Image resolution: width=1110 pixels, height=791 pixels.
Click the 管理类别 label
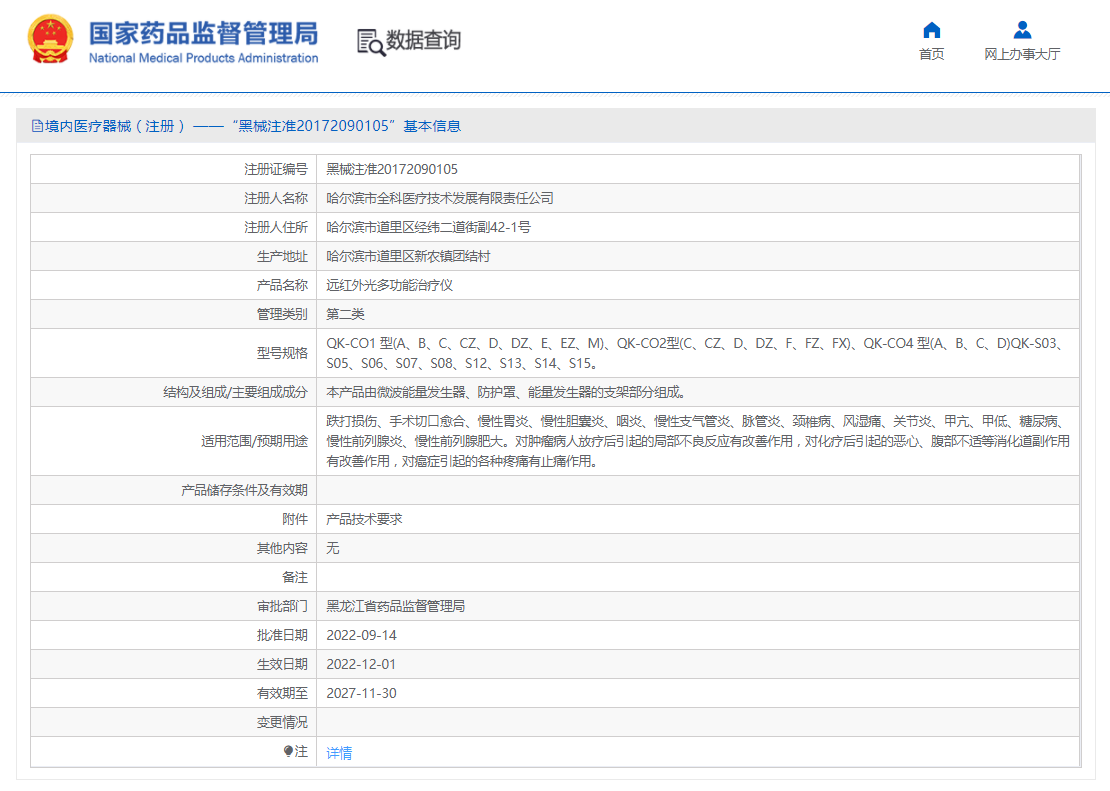[x=282, y=314]
